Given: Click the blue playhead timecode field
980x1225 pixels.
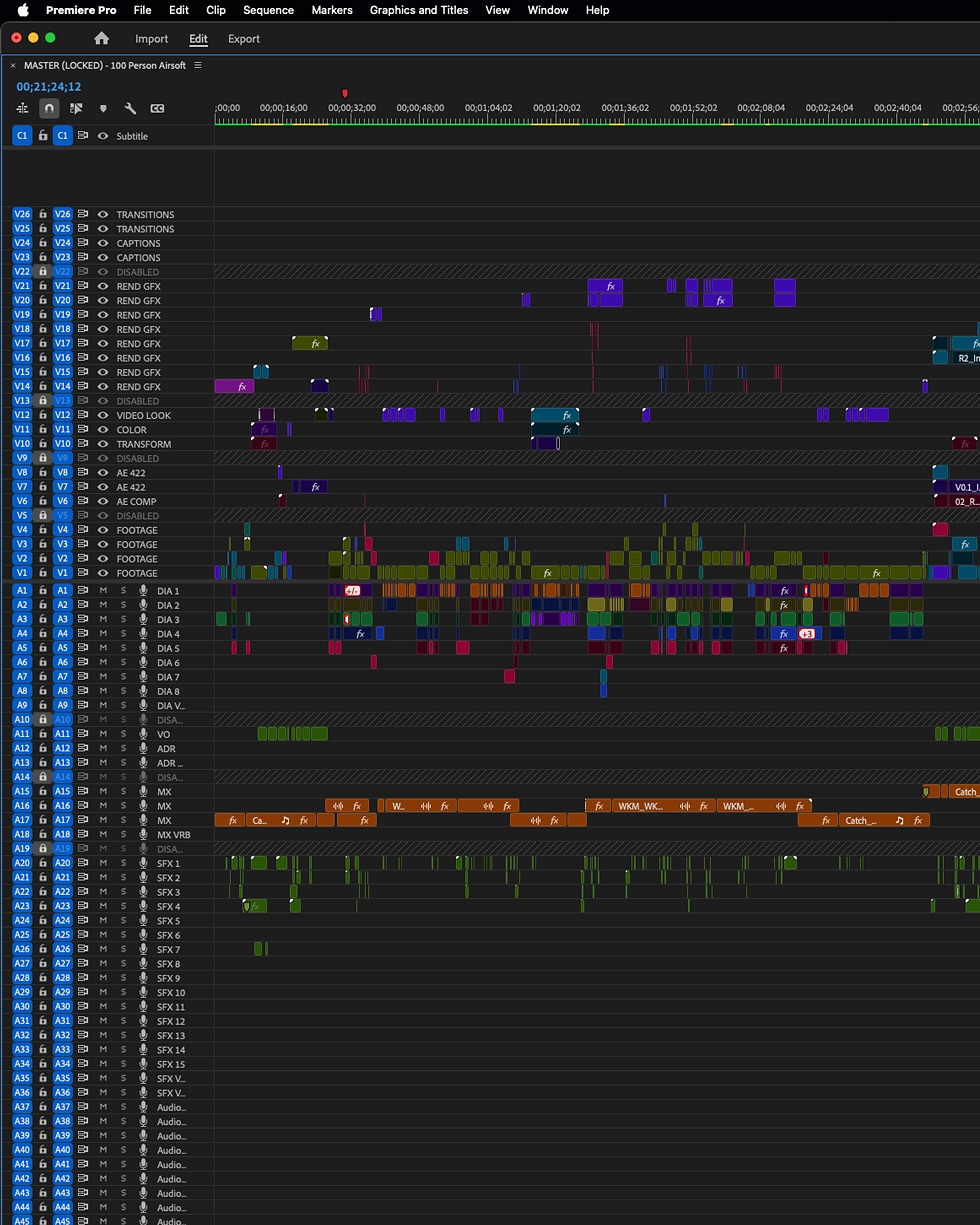Looking at the screenshot, I should pos(48,87).
